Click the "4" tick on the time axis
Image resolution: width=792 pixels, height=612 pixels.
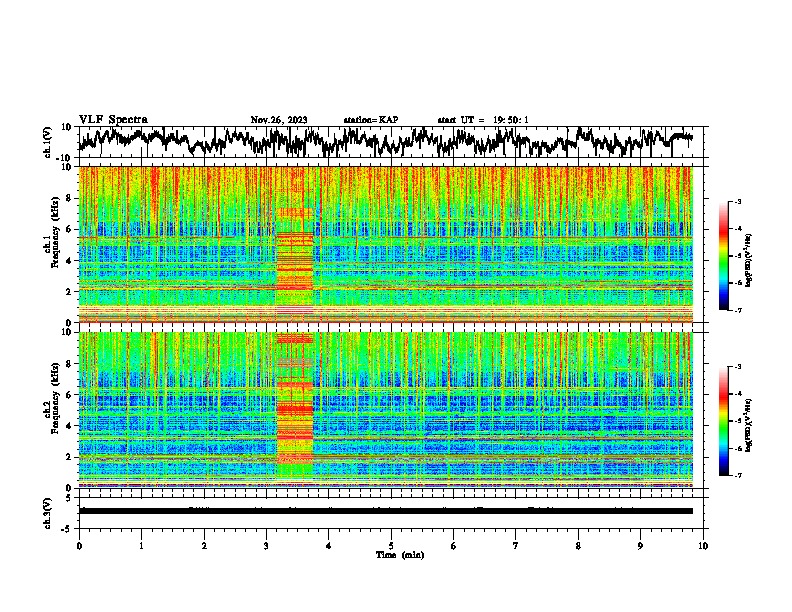pos(329,546)
